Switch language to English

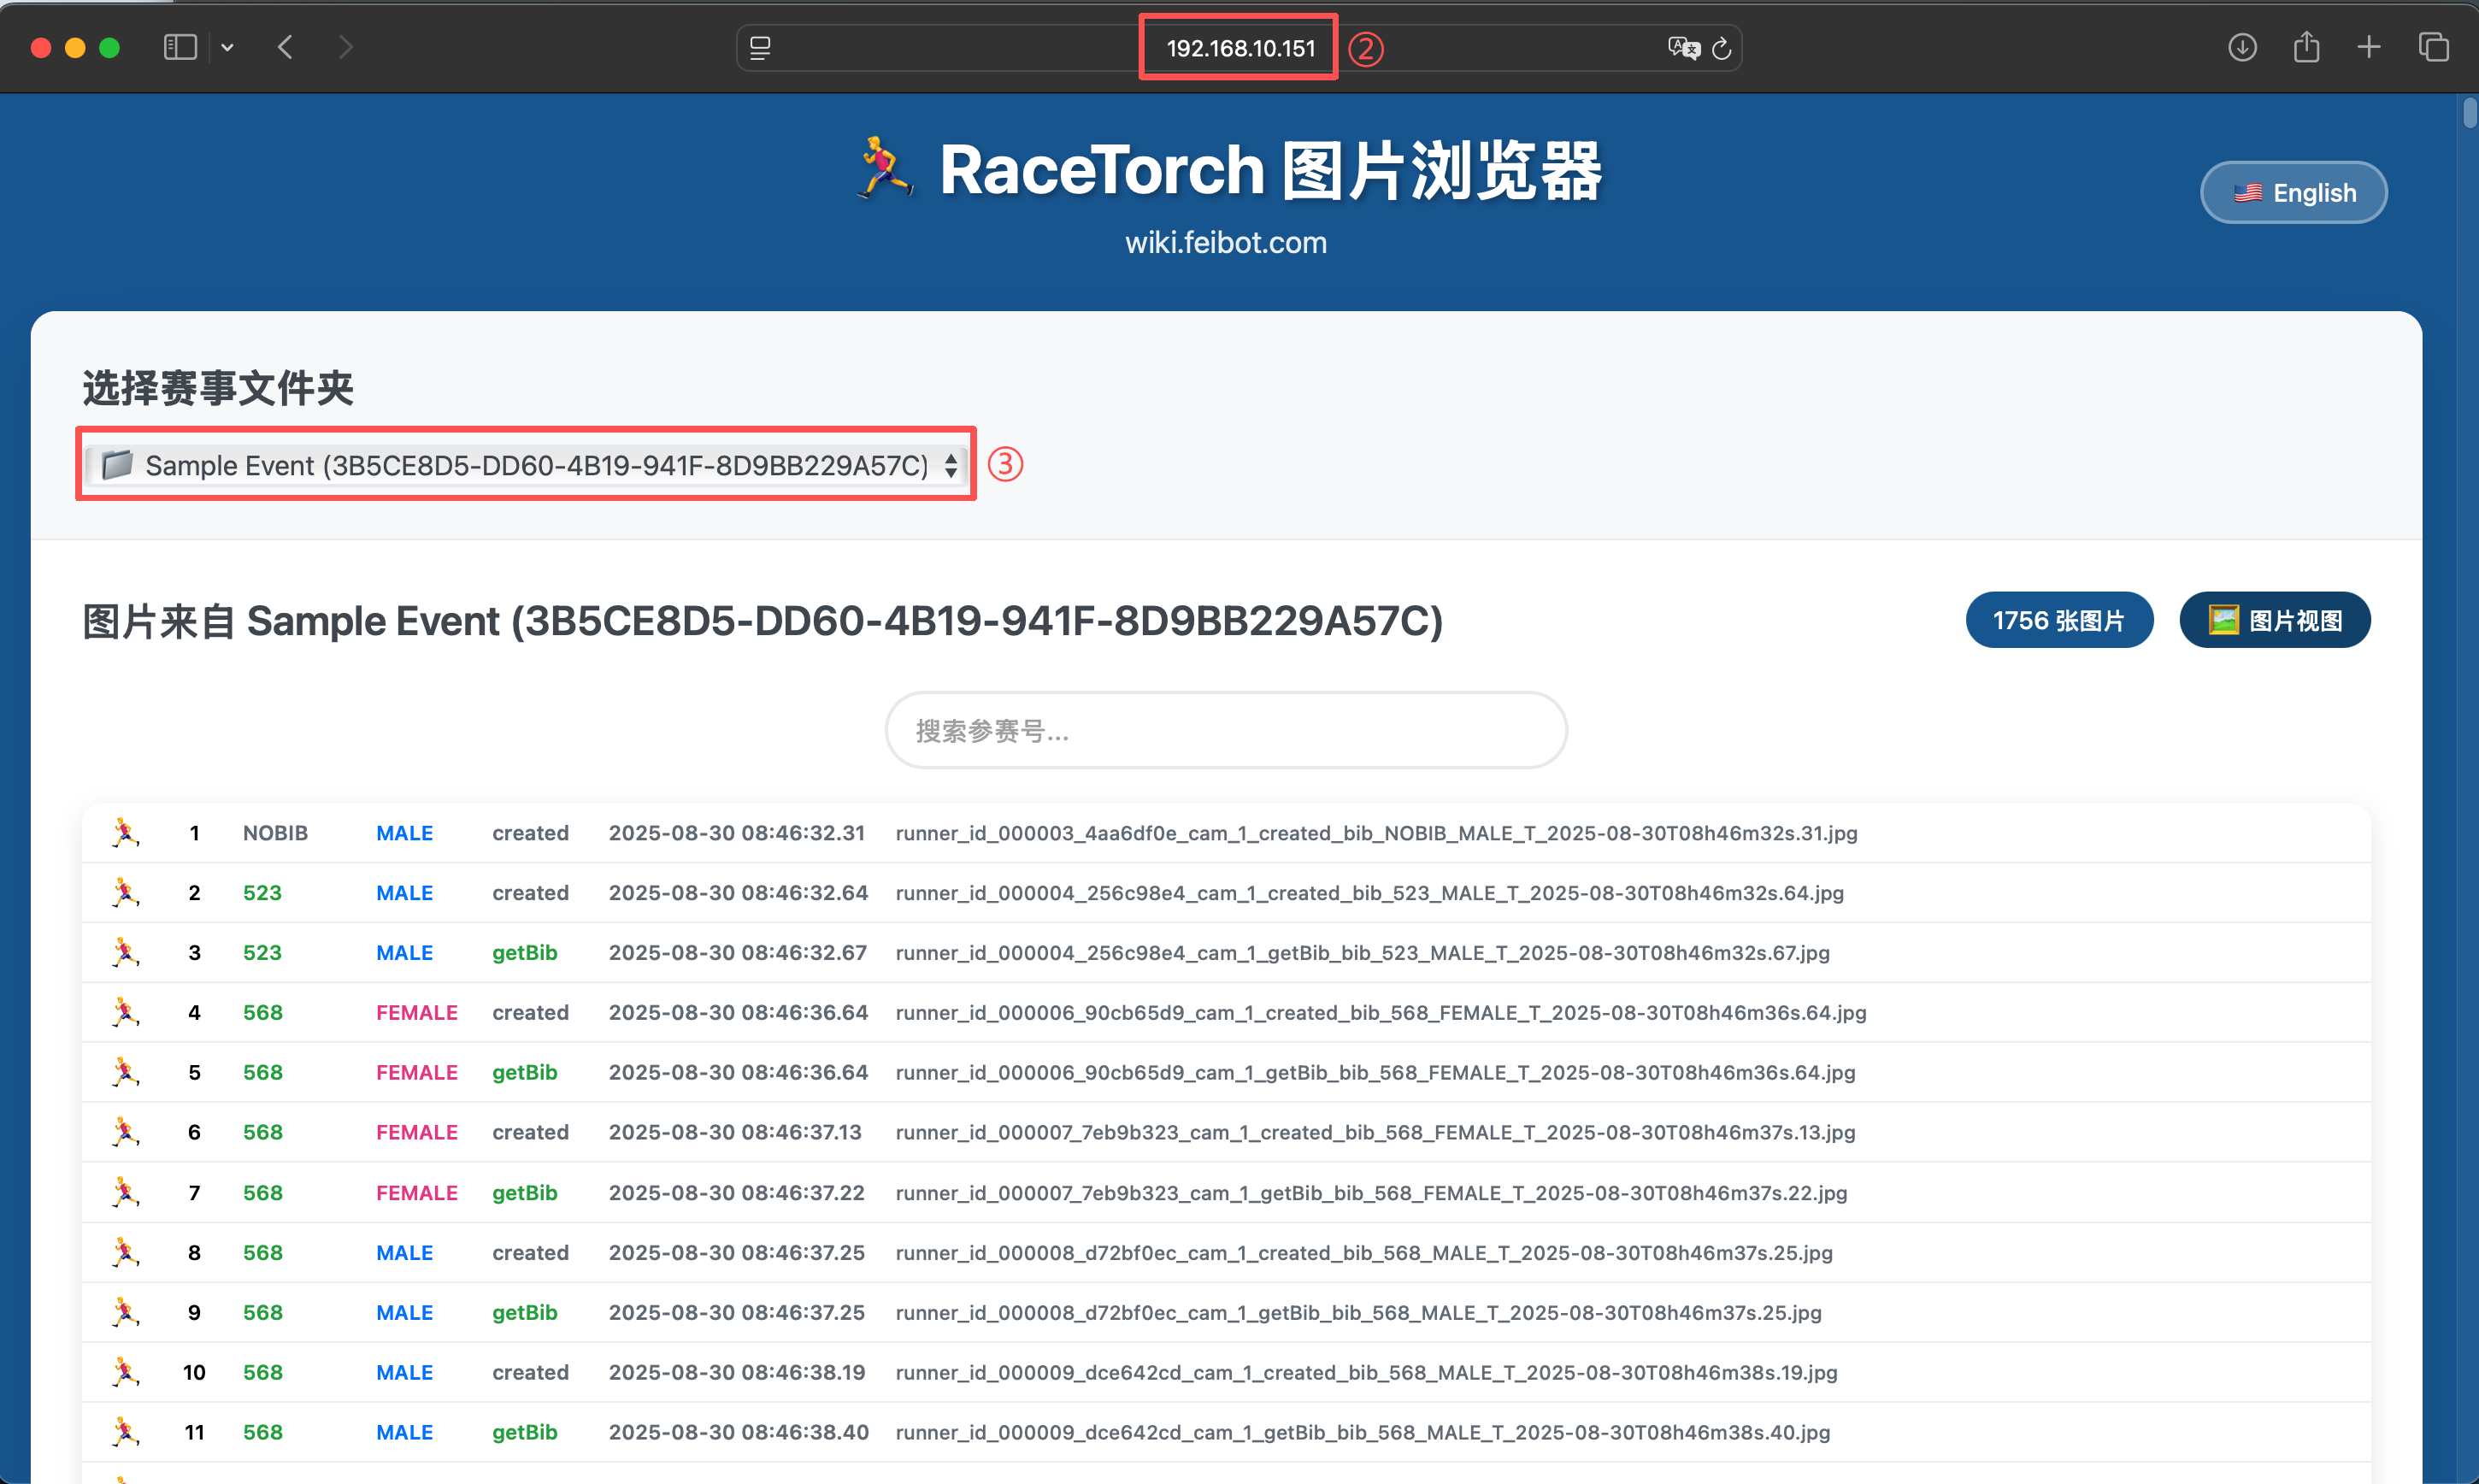coord(2293,192)
